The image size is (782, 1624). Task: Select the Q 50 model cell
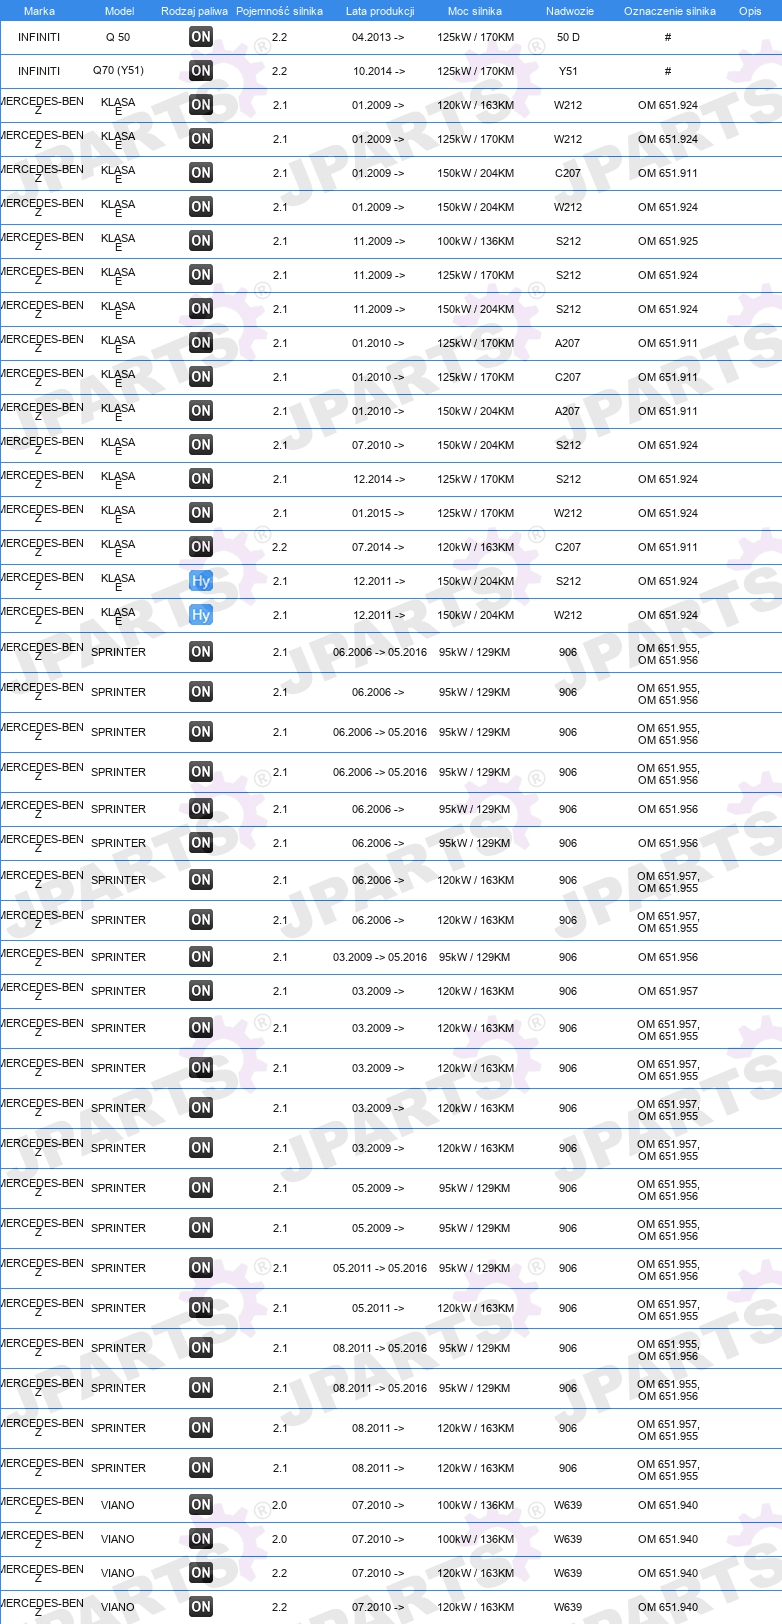(x=118, y=37)
